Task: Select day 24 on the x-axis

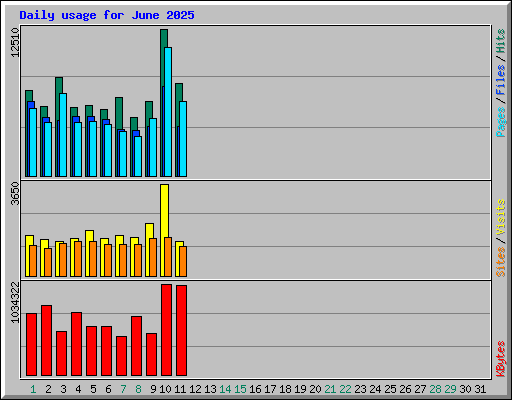Action: (375, 389)
